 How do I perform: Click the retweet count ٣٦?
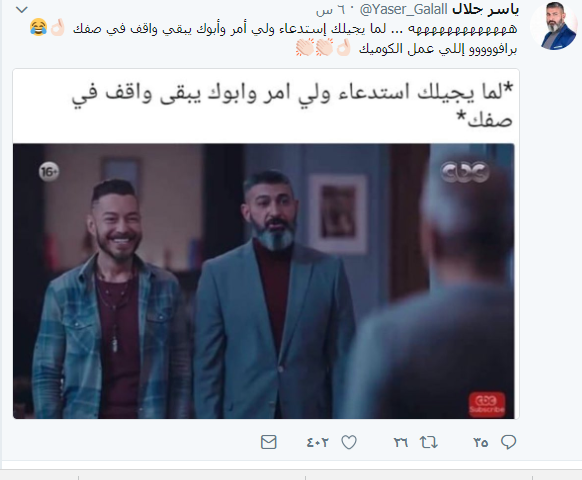pyautogui.click(x=401, y=443)
